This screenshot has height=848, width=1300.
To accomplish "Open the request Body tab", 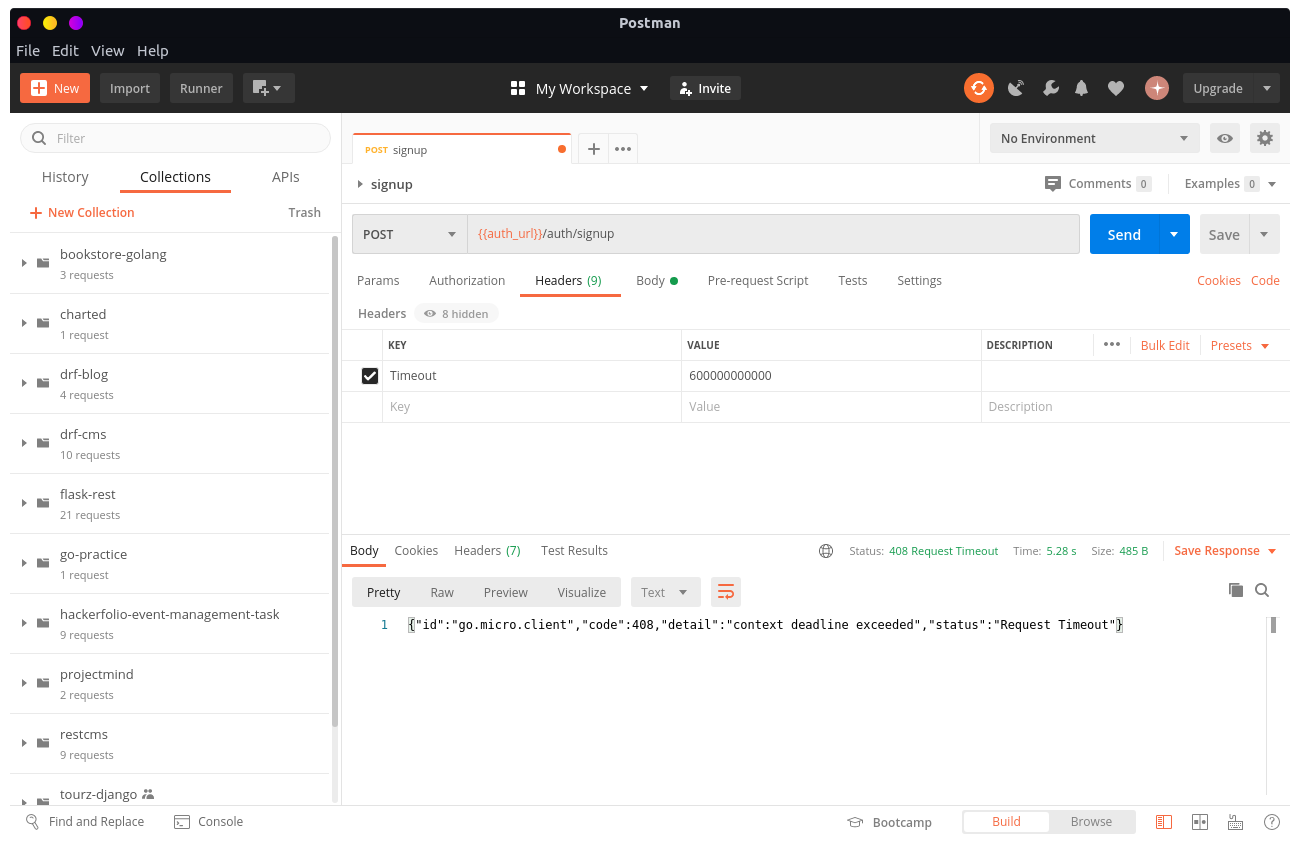I will coord(657,281).
